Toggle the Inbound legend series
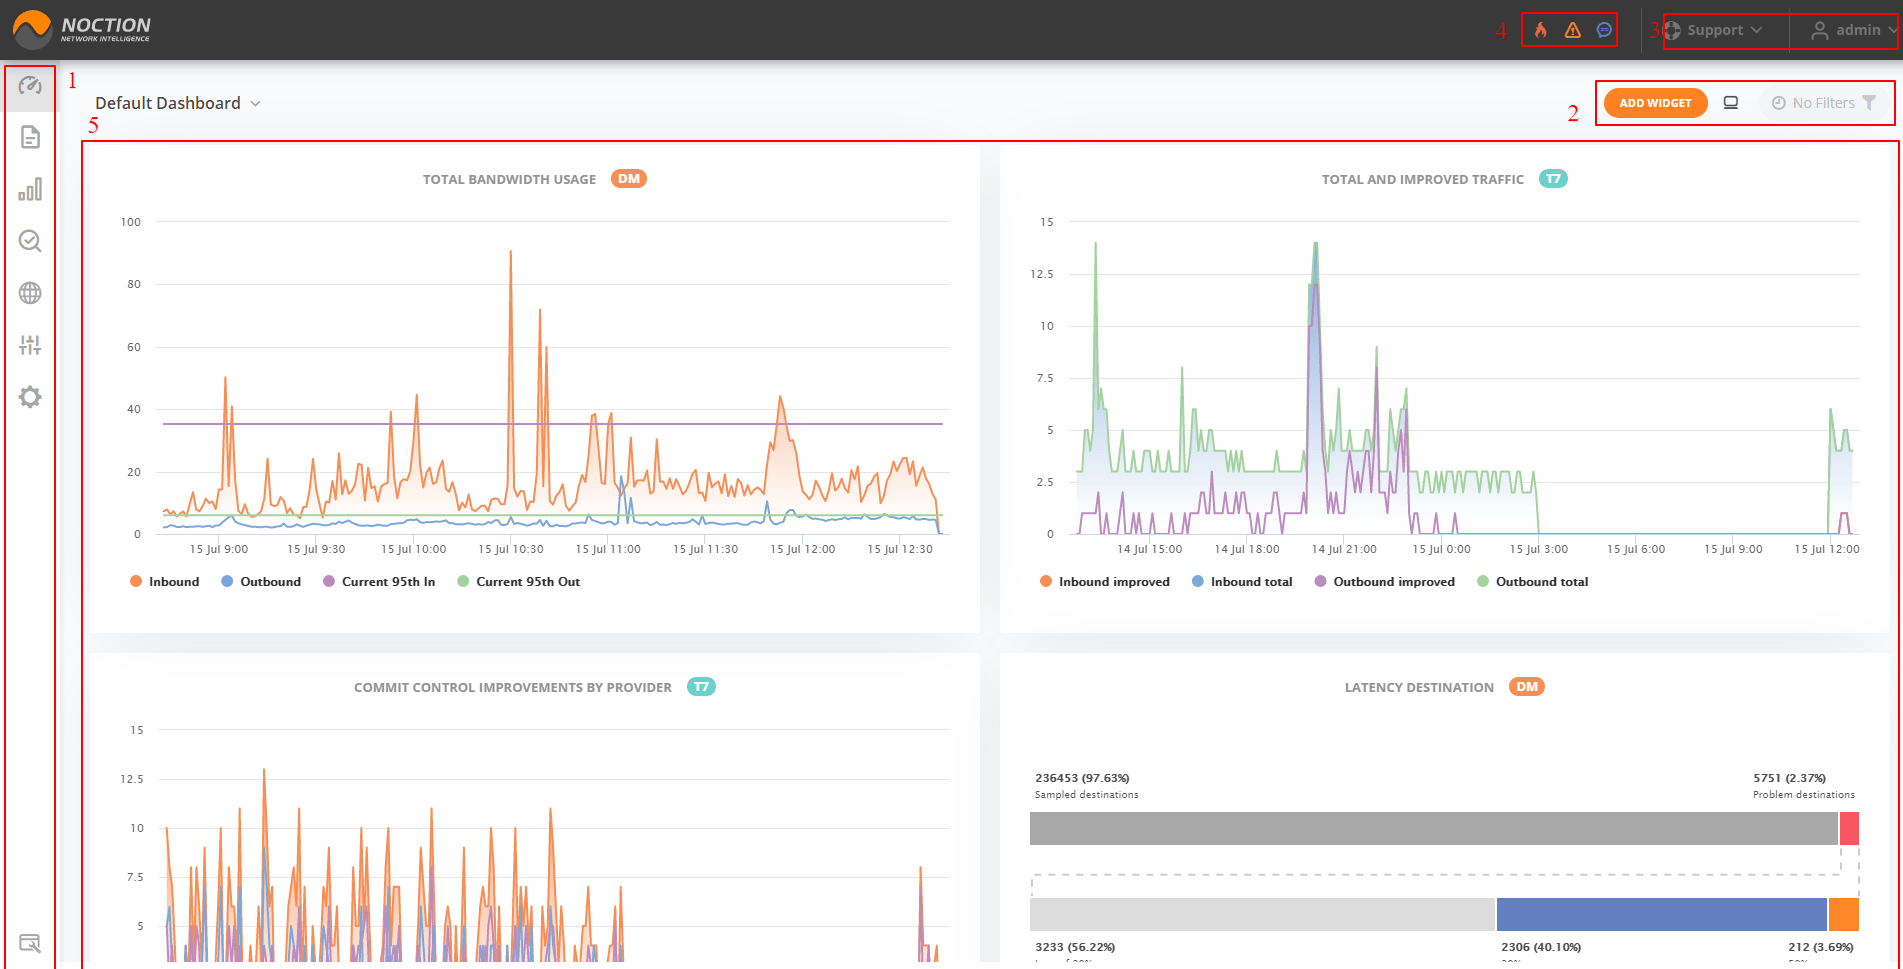 [x=165, y=581]
